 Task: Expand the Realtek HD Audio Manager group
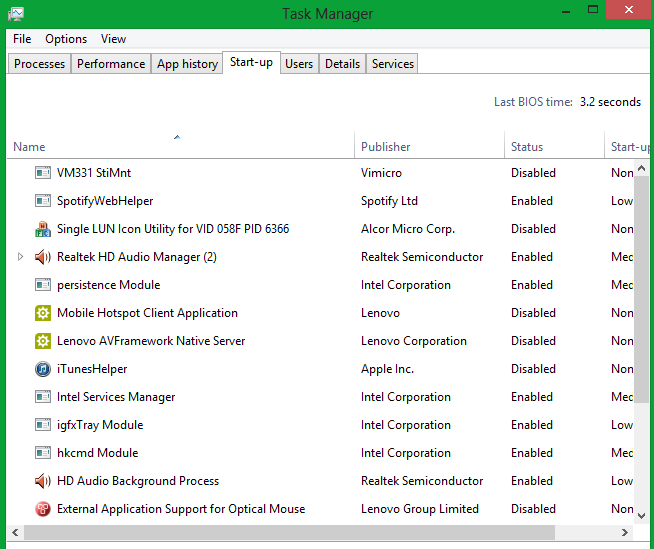pos(20,257)
